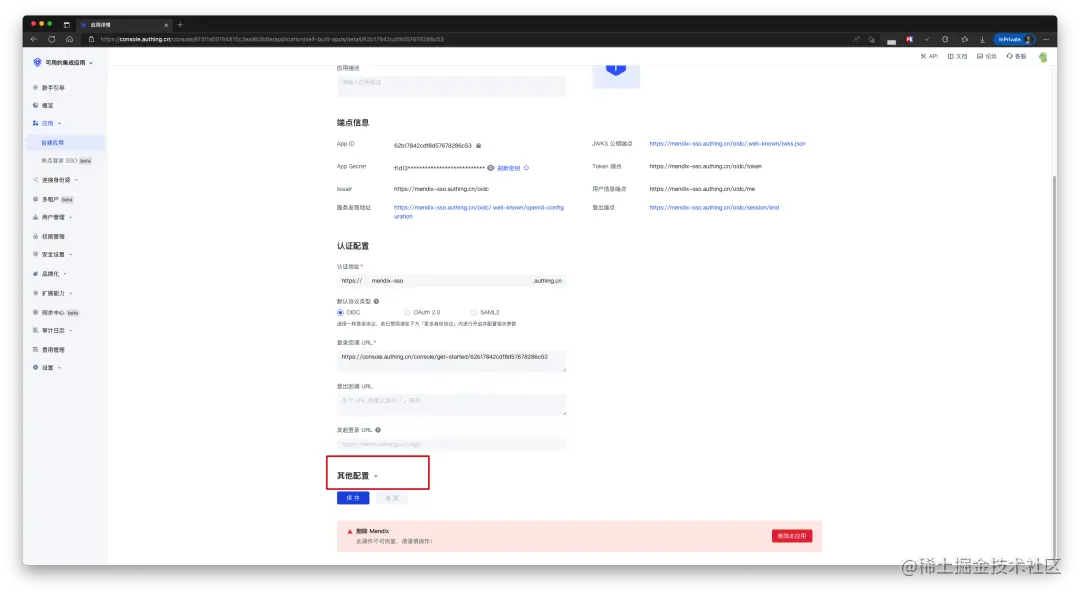The image size is (1080, 595).
Task: Click the mendix-sso domain input field
Action: 448,280
